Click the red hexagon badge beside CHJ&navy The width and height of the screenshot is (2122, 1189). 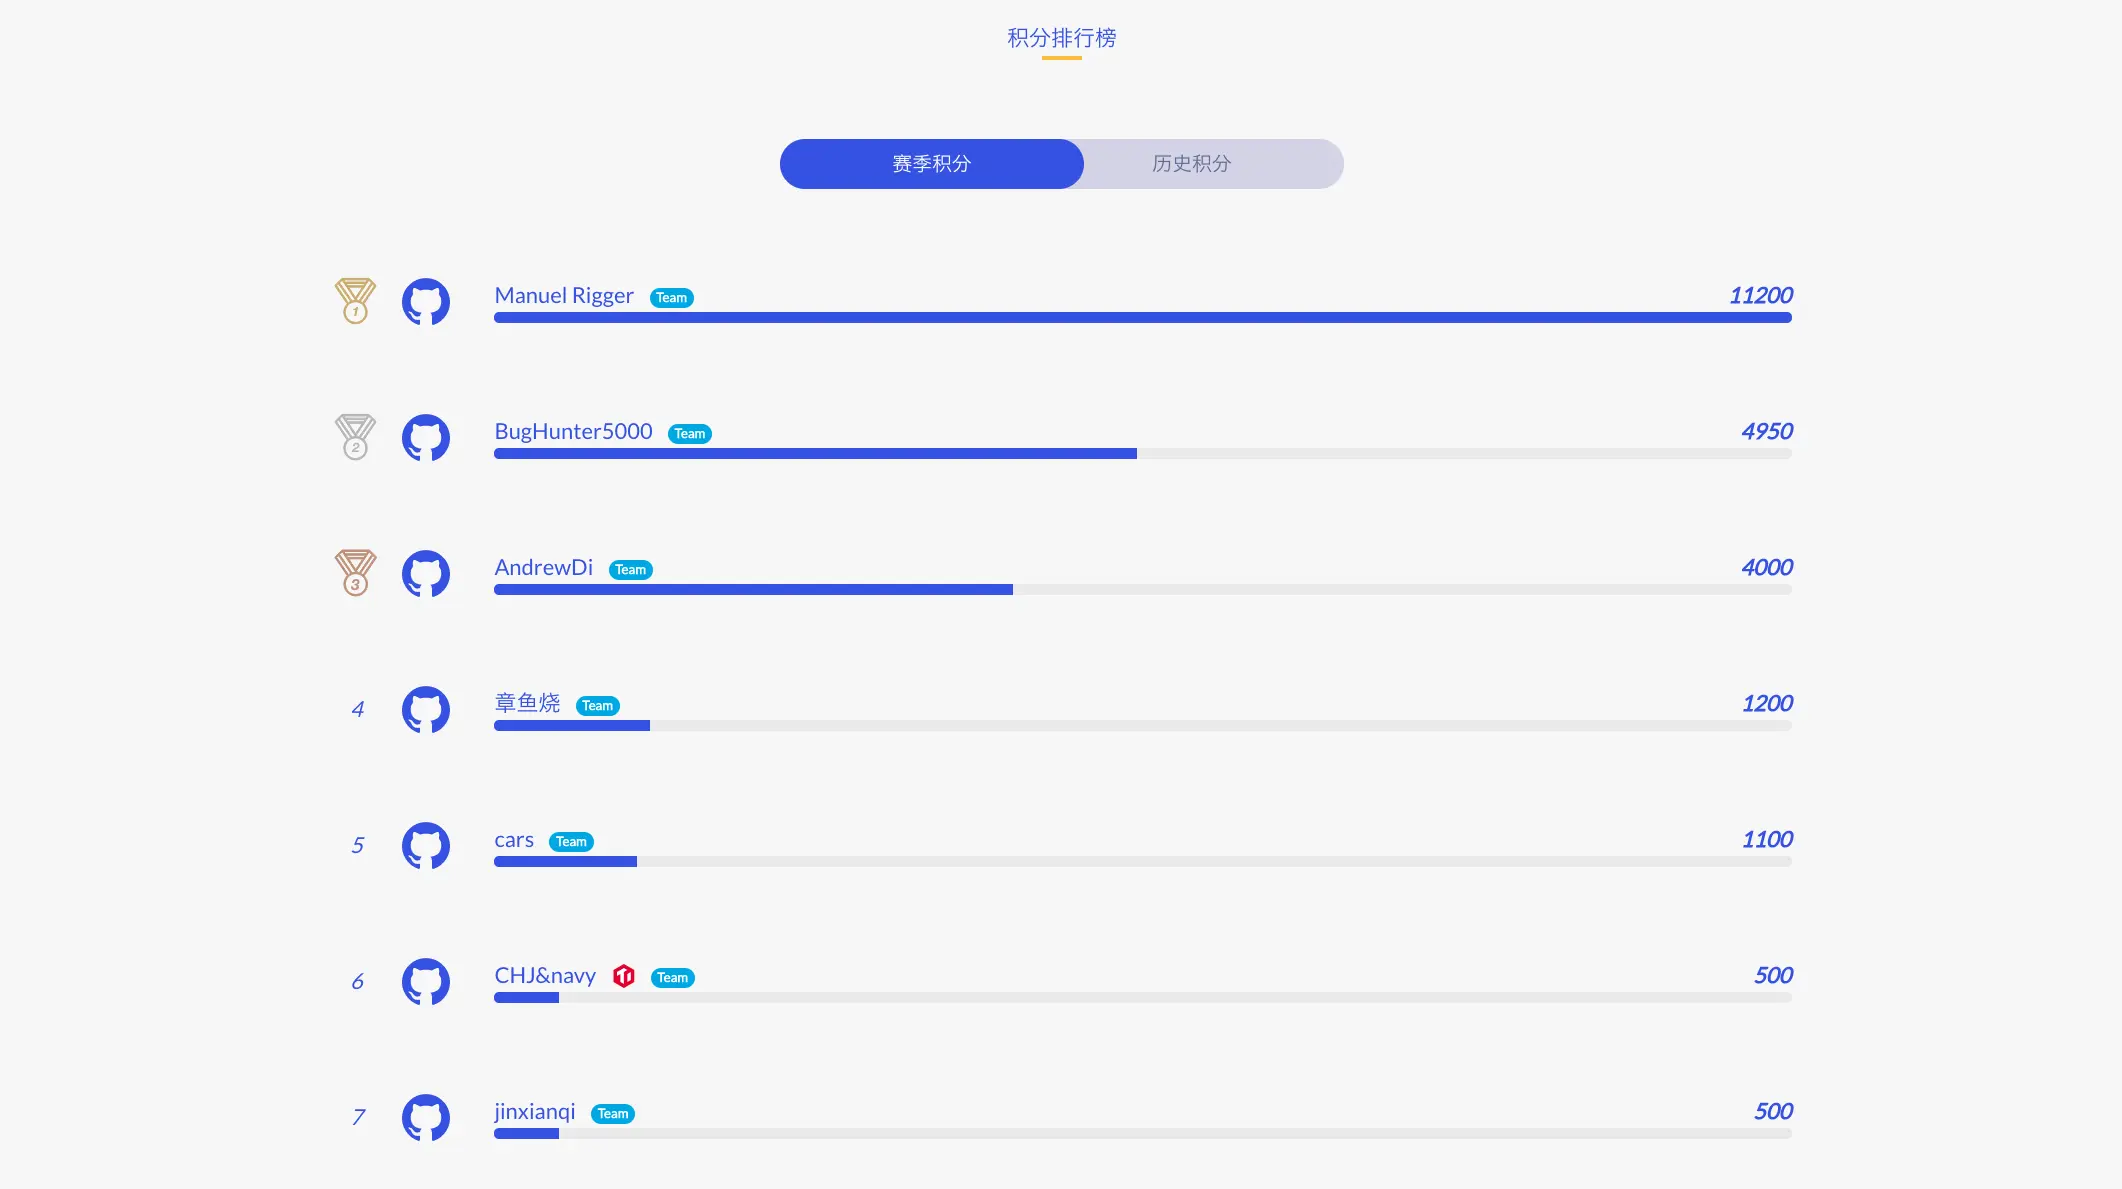(624, 976)
